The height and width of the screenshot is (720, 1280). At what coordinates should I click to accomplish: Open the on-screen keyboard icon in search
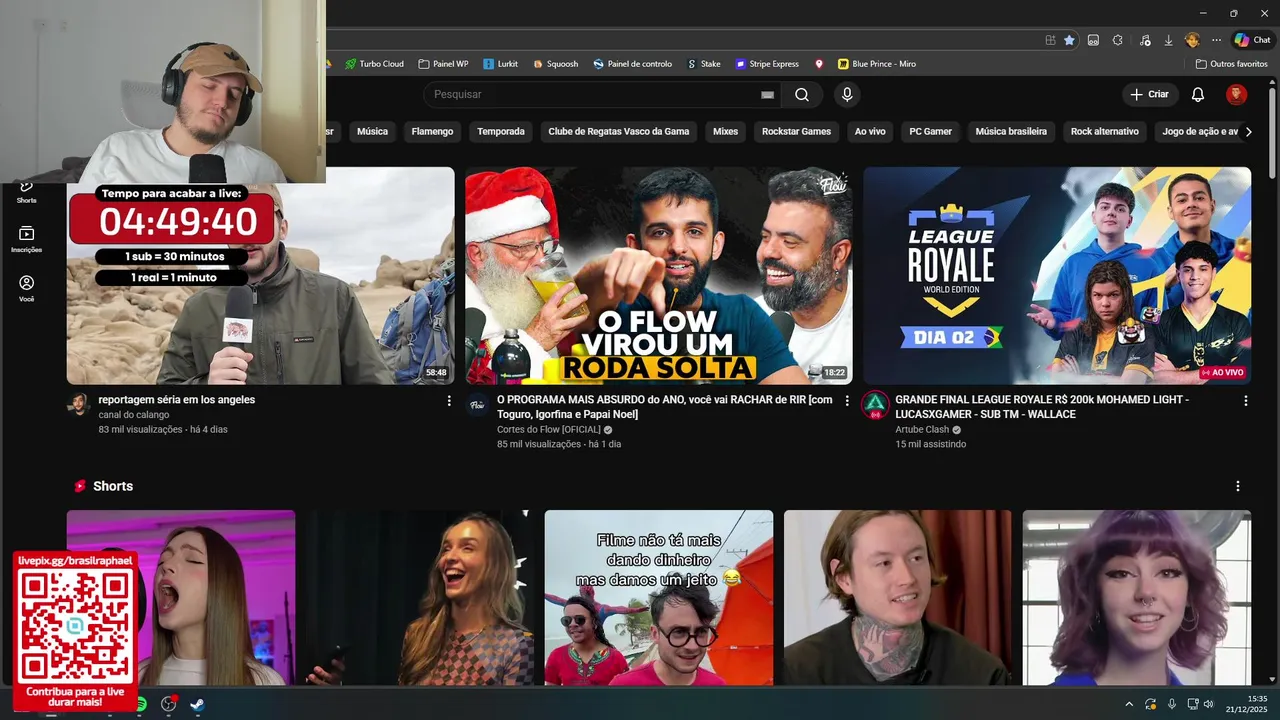point(767,94)
